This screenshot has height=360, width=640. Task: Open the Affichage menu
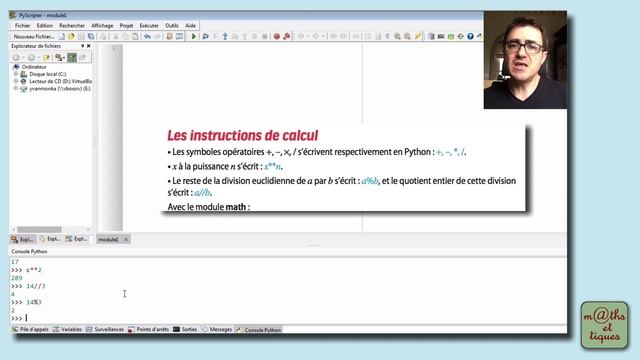pos(102,25)
